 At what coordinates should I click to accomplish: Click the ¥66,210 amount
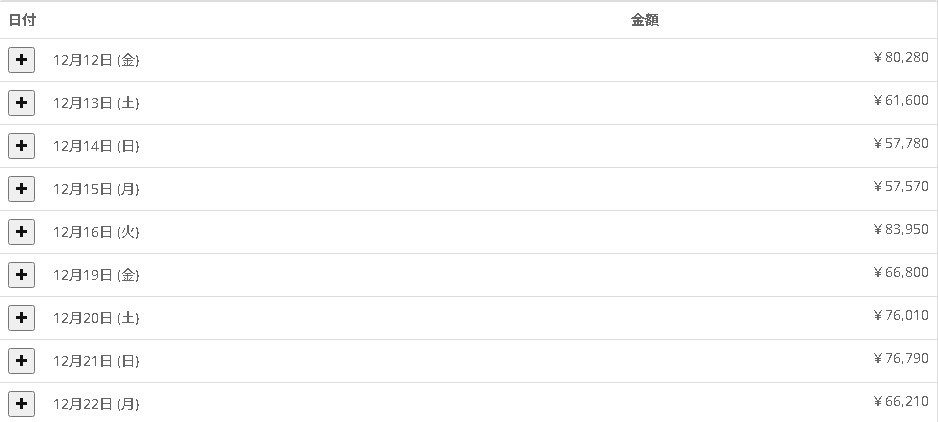coord(900,402)
